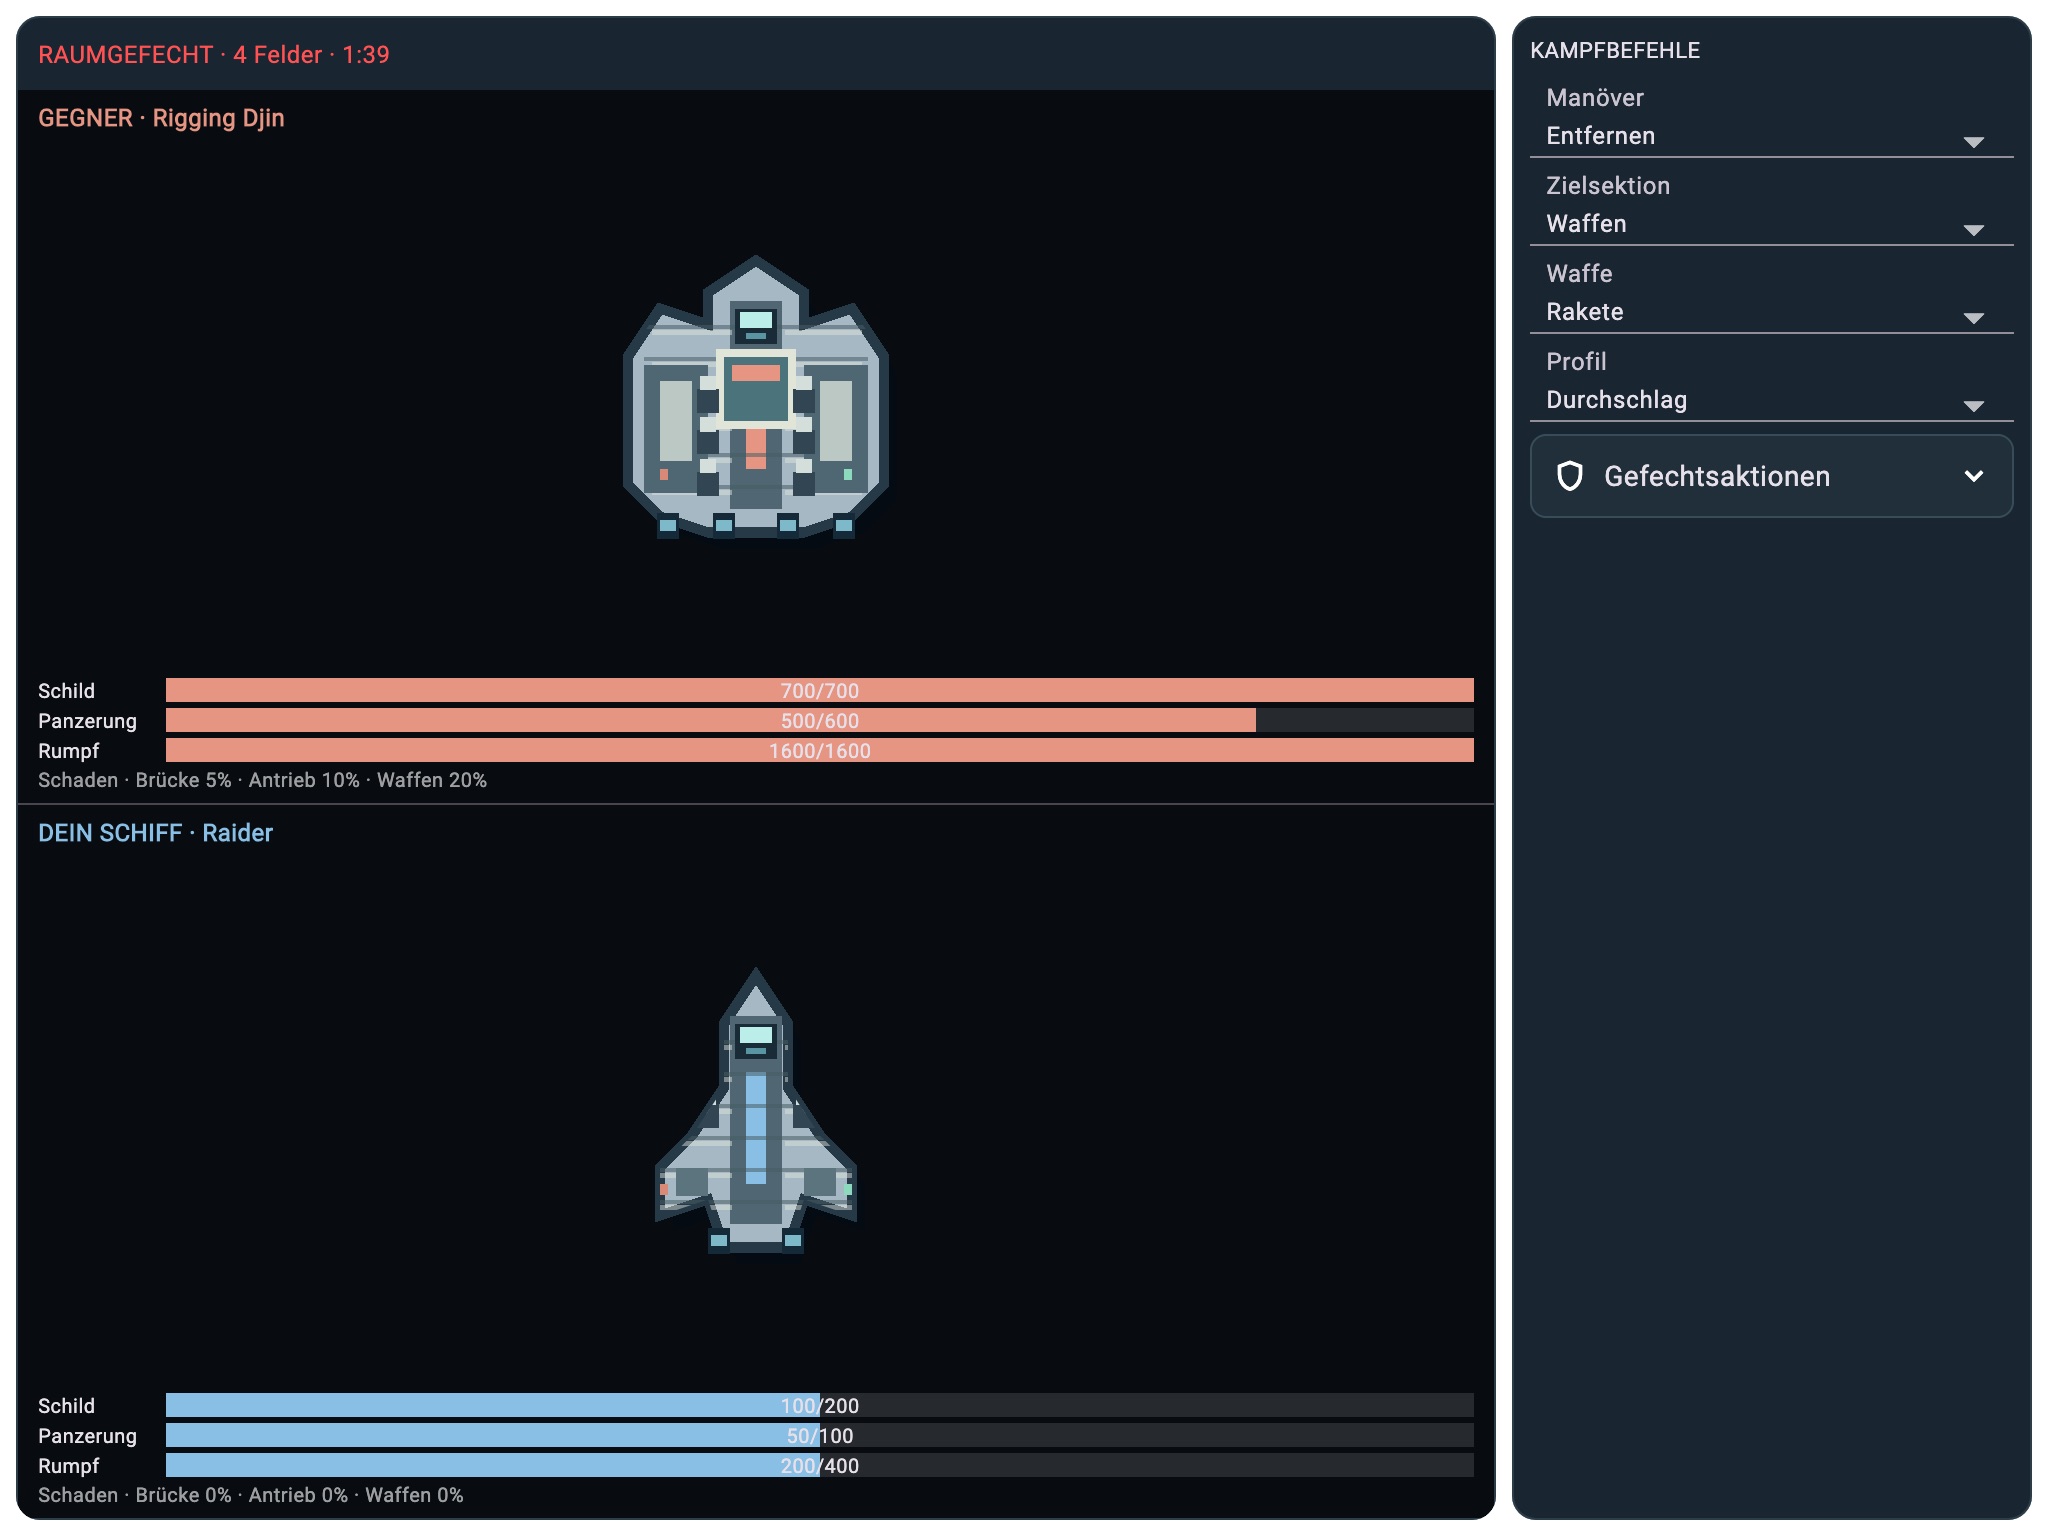This screenshot has height=1536, width=2048.
Task: Click the enemy Schild bar 700/700
Action: (x=820, y=690)
